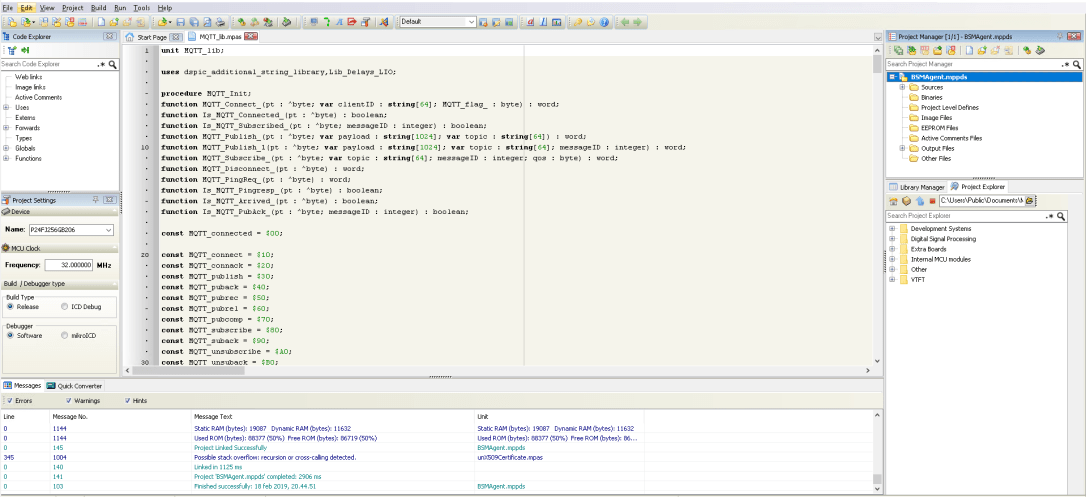
Task: Click the first icon at the toolbar's far left
Action: click(x=11, y=22)
